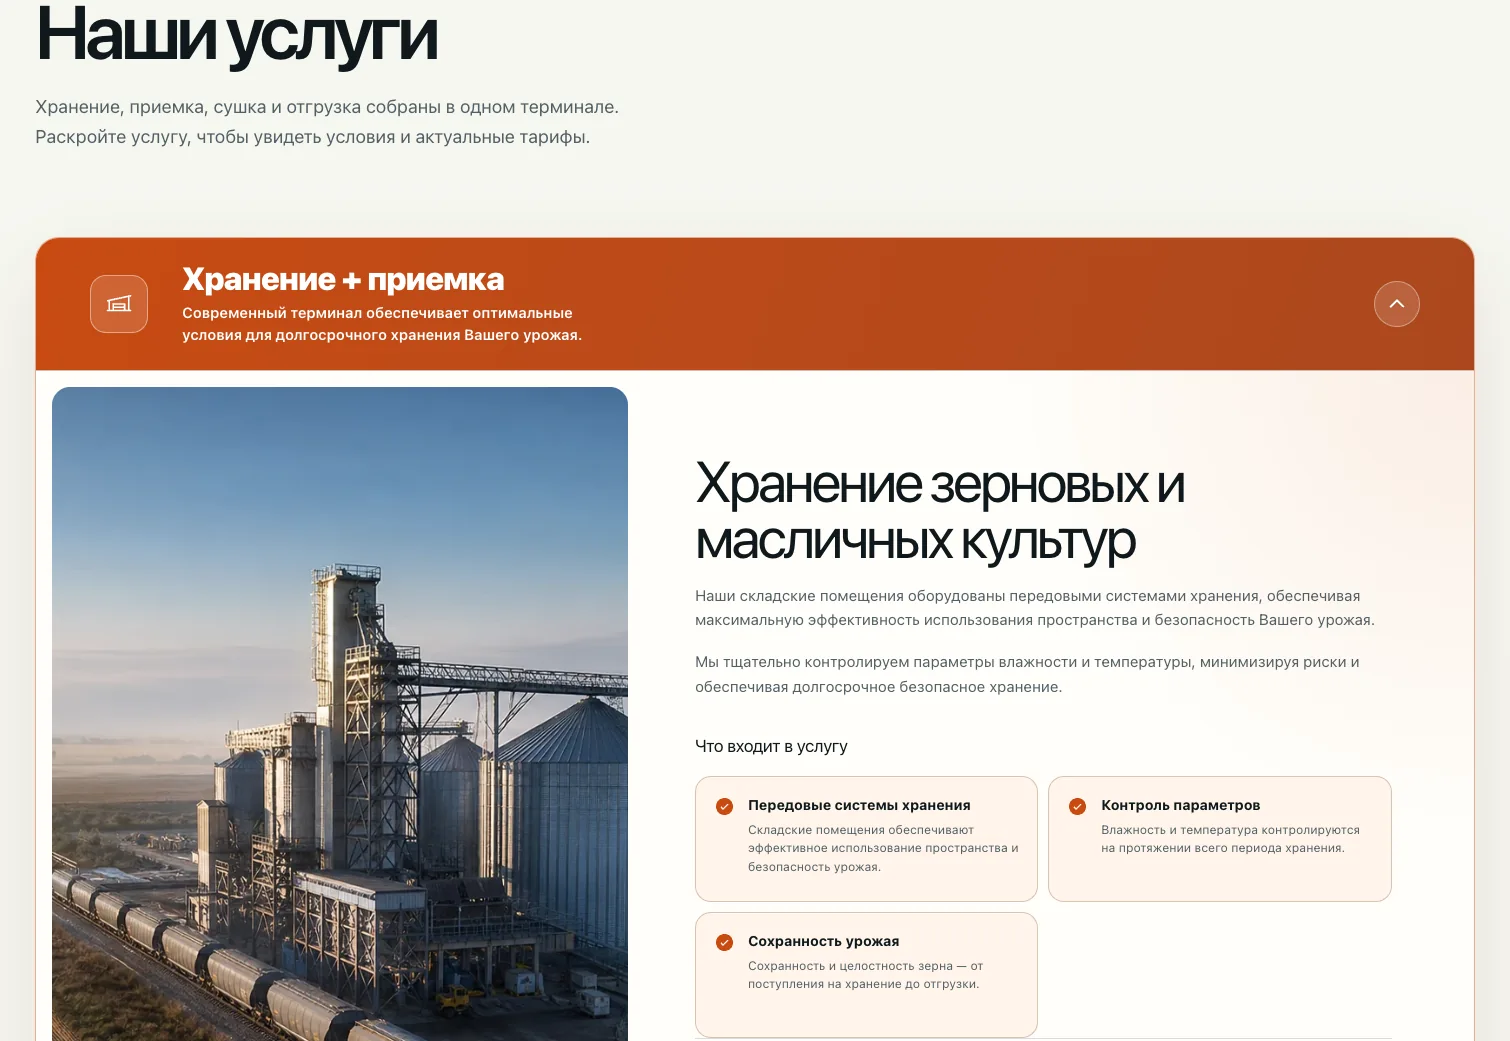Screen dimensions: 1510x1041
Task: Click the text «Раскройте услугу, чтобы увидеть условия»
Action: [x=217, y=137]
